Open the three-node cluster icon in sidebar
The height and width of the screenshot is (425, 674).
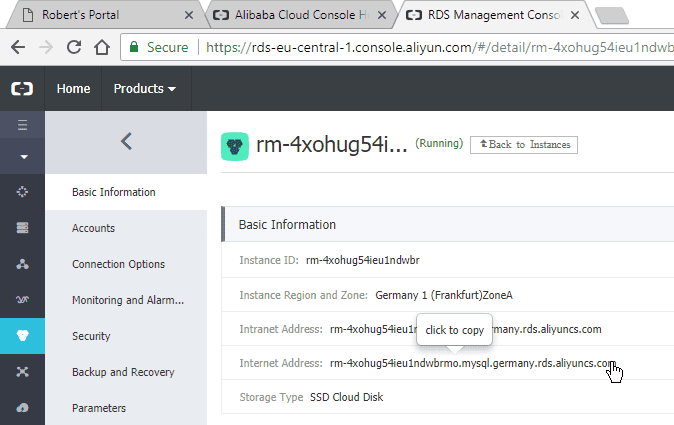pos(22,264)
